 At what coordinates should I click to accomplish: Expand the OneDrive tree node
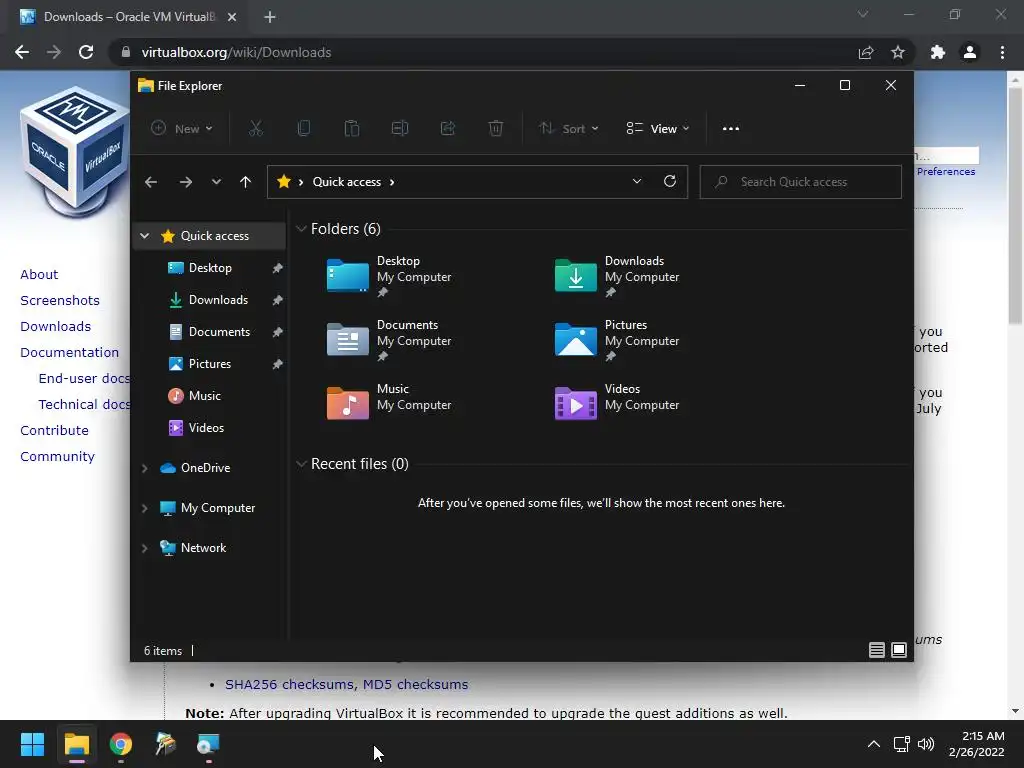(x=144, y=468)
